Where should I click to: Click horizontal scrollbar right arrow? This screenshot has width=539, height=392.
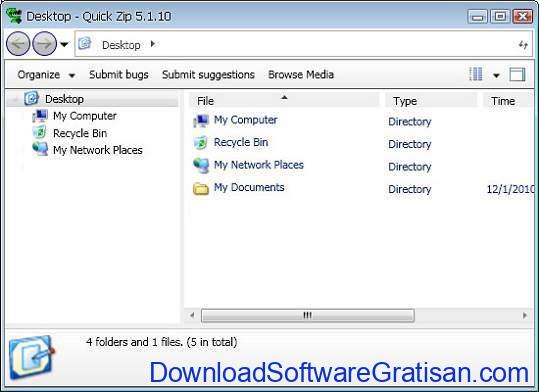(x=525, y=315)
